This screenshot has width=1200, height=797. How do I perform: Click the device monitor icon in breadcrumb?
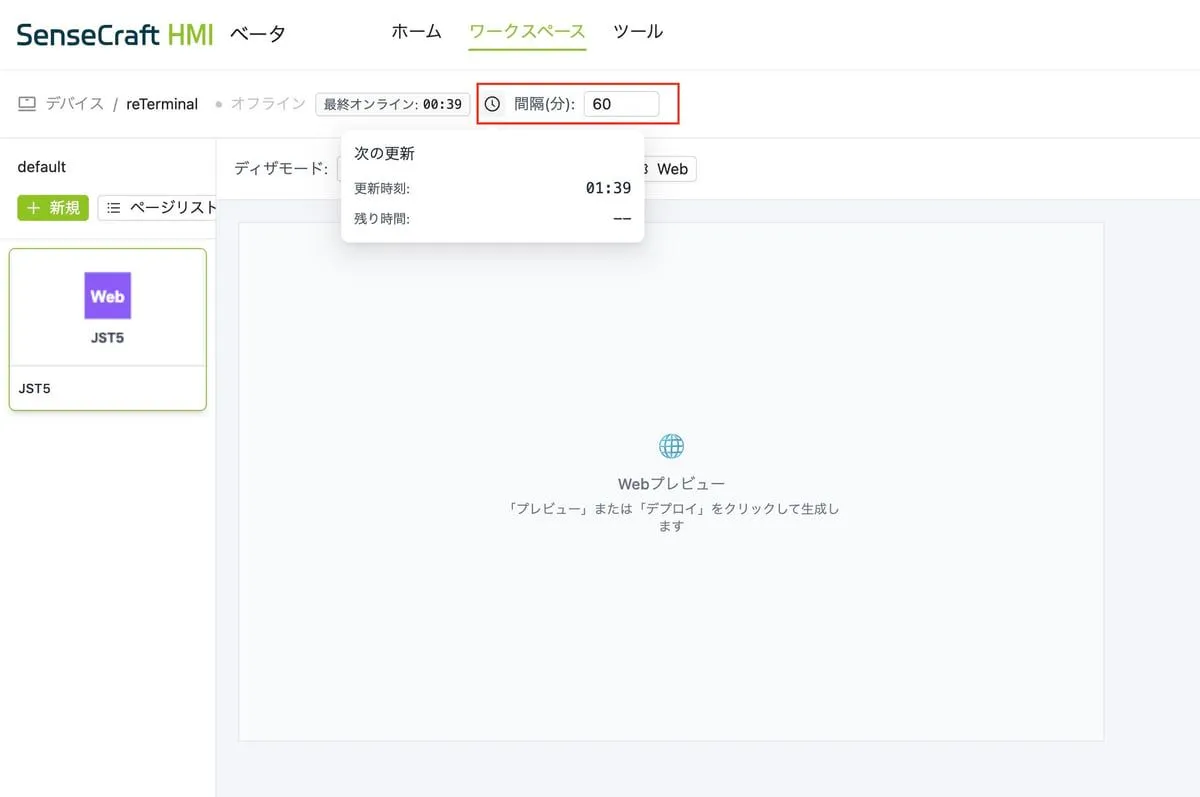(x=27, y=104)
